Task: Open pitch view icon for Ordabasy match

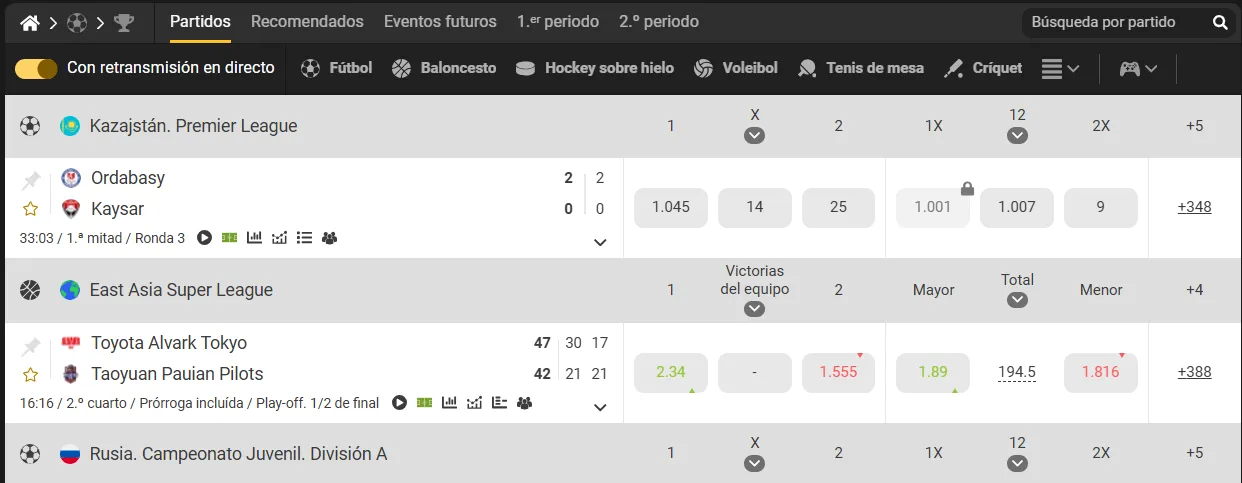Action: pos(229,238)
